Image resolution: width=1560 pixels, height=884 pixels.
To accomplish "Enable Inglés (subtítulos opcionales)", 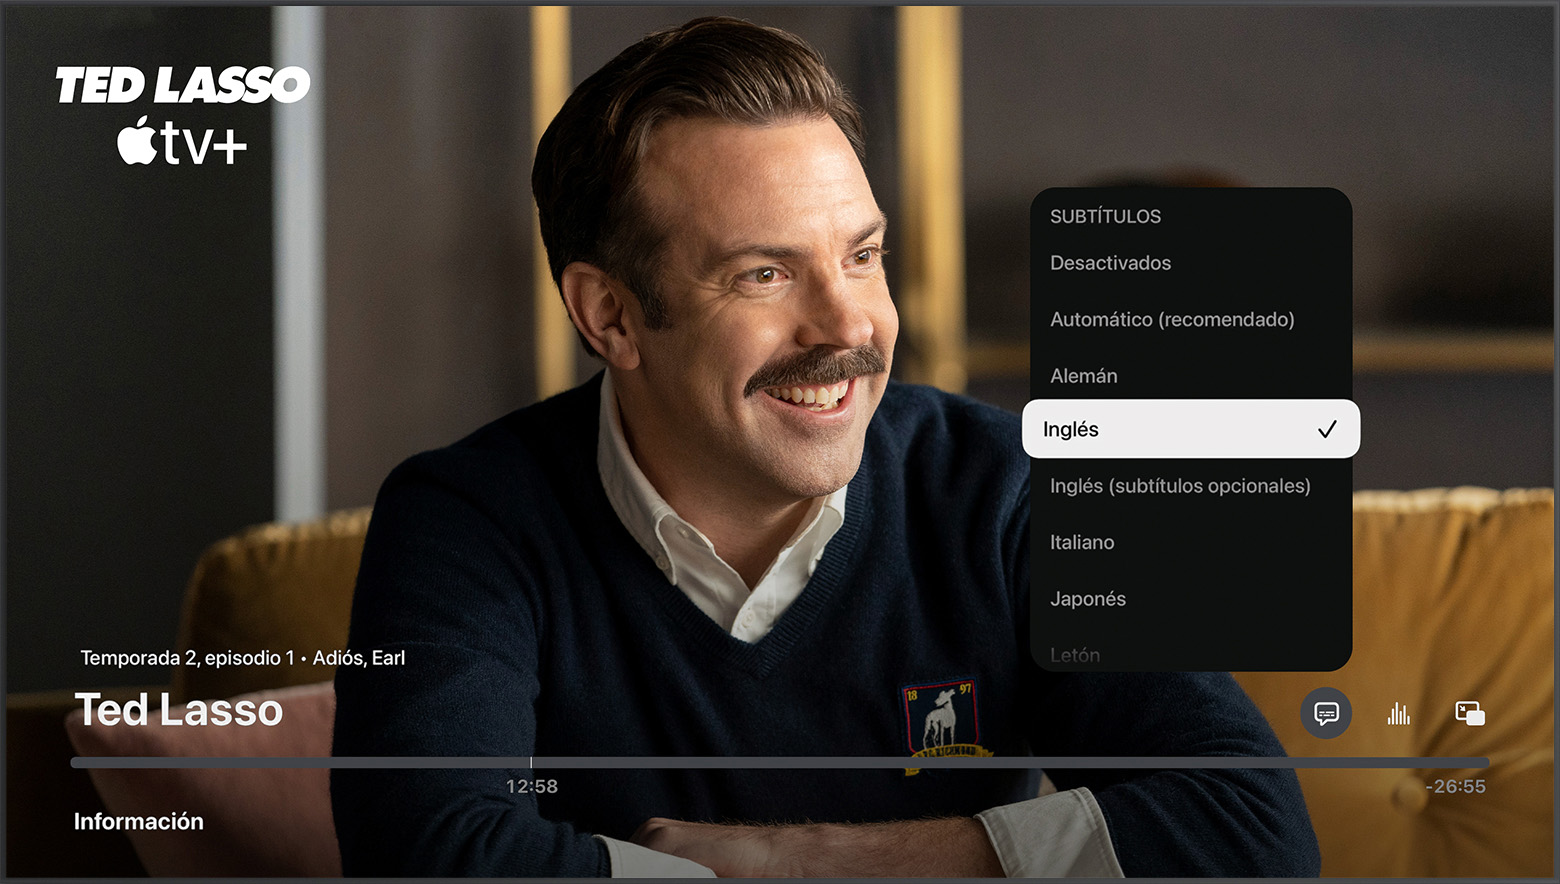I will click(x=1181, y=485).
